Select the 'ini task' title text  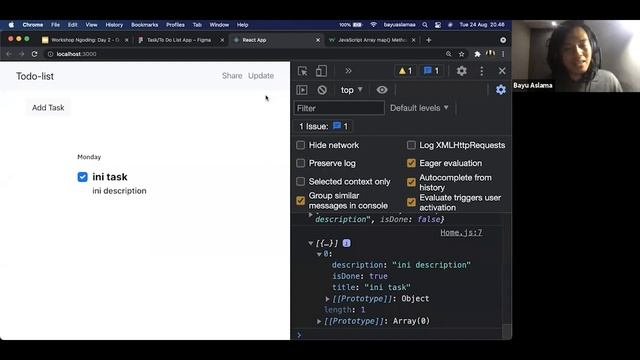tap(110, 177)
